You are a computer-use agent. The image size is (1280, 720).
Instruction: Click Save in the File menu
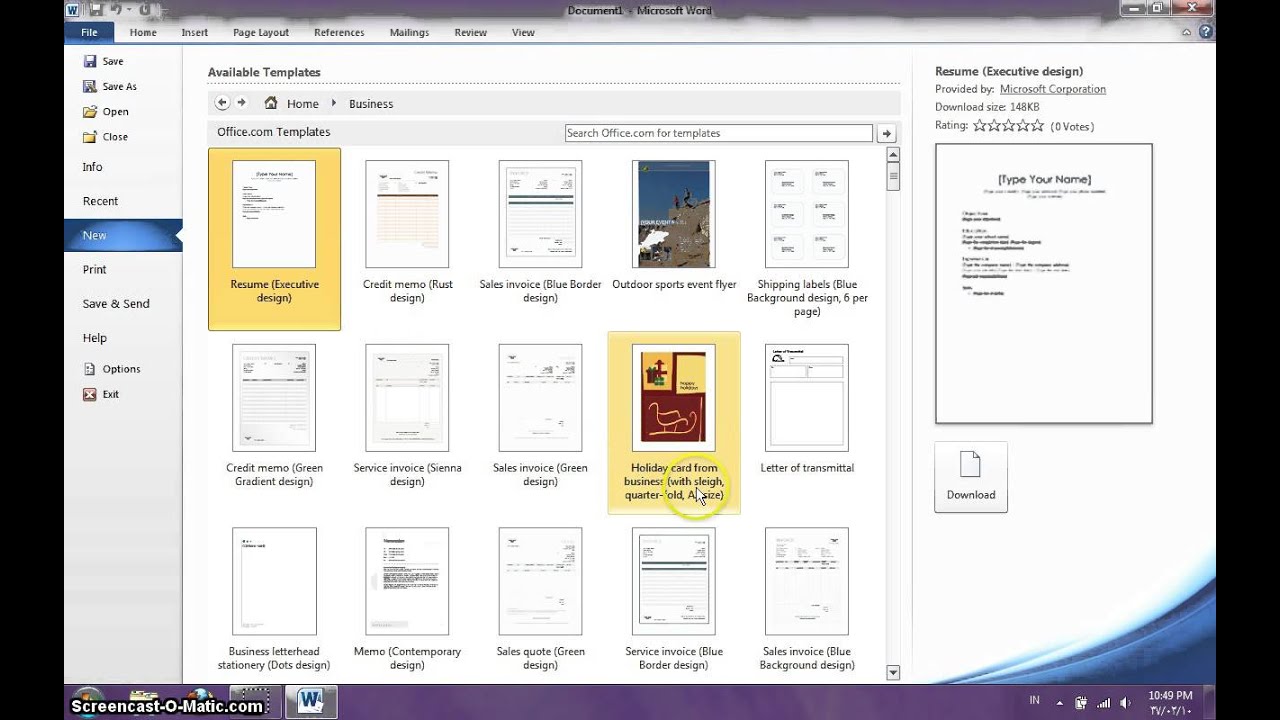103,61
